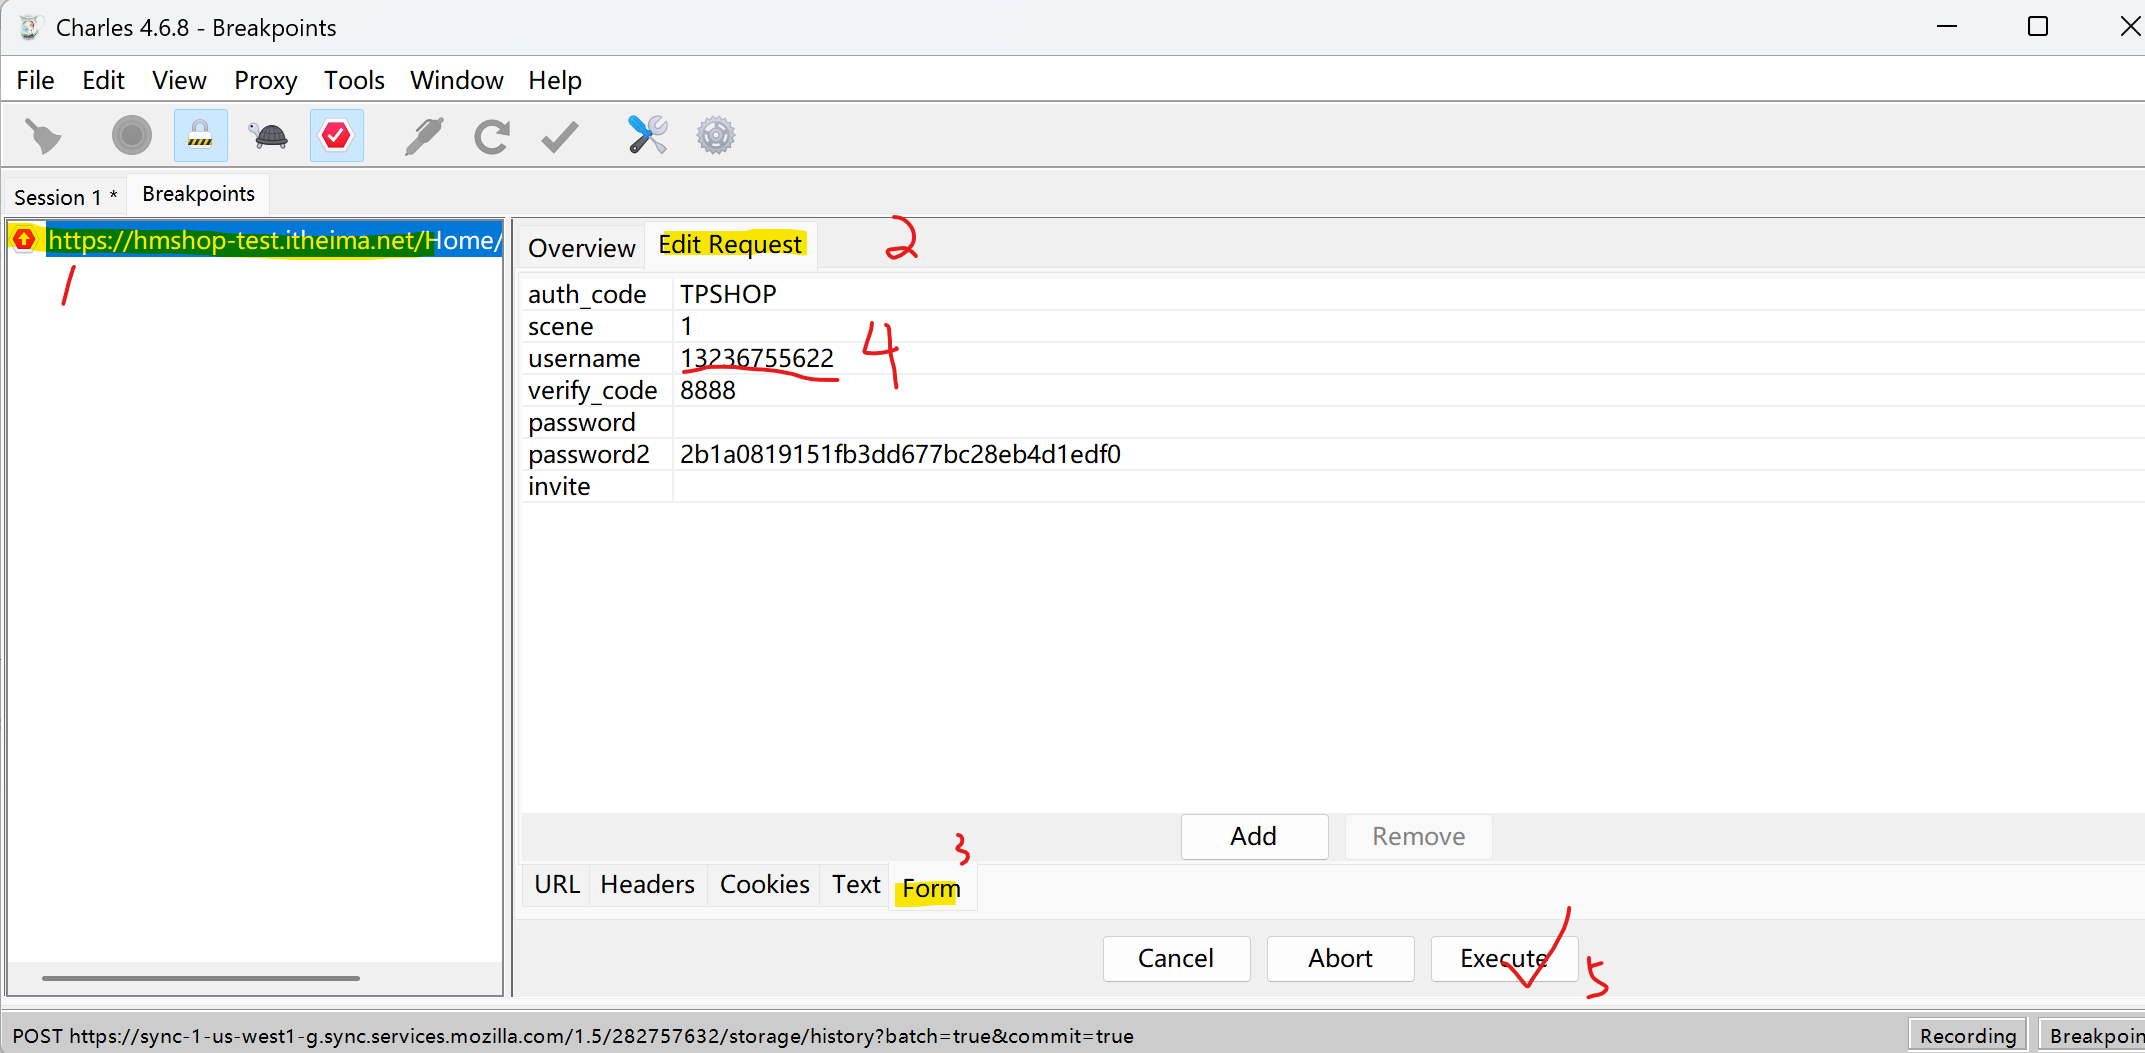Viewport: 2145px width, 1053px height.
Task: Click the Recording status button
Action: (x=1967, y=1036)
